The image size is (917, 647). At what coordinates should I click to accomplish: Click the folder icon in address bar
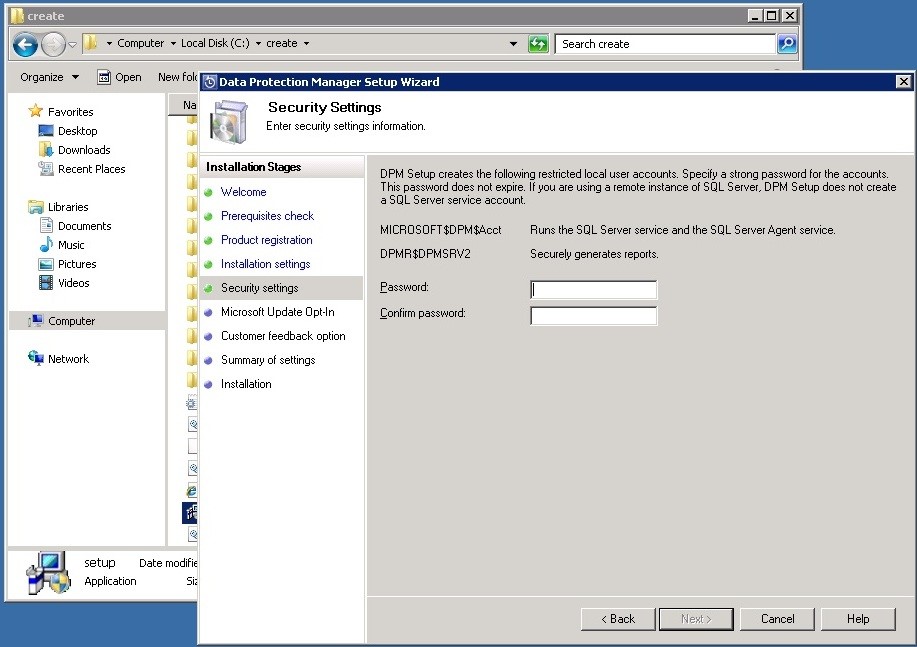click(90, 43)
